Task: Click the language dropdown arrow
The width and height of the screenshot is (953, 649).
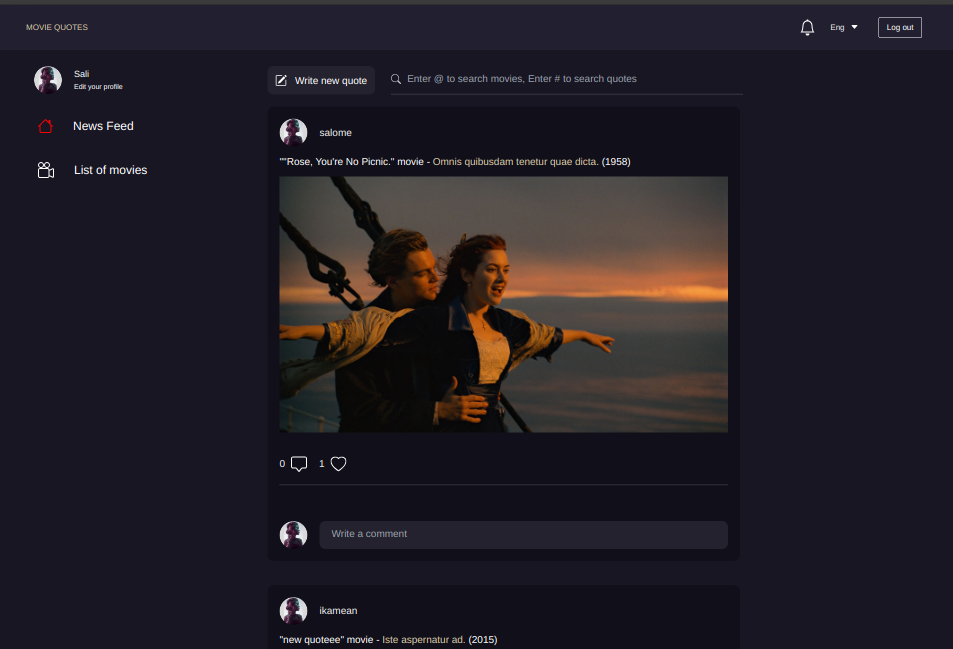Action: [854, 27]
